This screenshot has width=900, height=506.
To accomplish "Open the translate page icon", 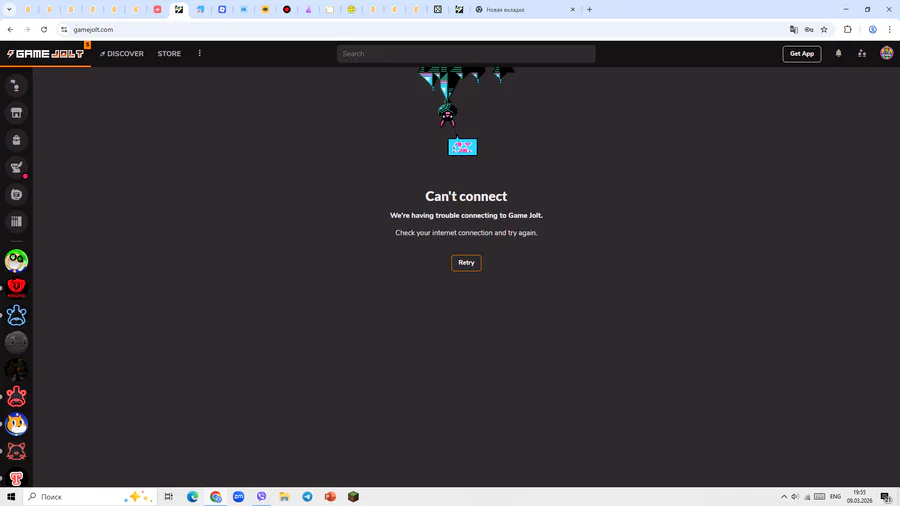I will 794,29.
